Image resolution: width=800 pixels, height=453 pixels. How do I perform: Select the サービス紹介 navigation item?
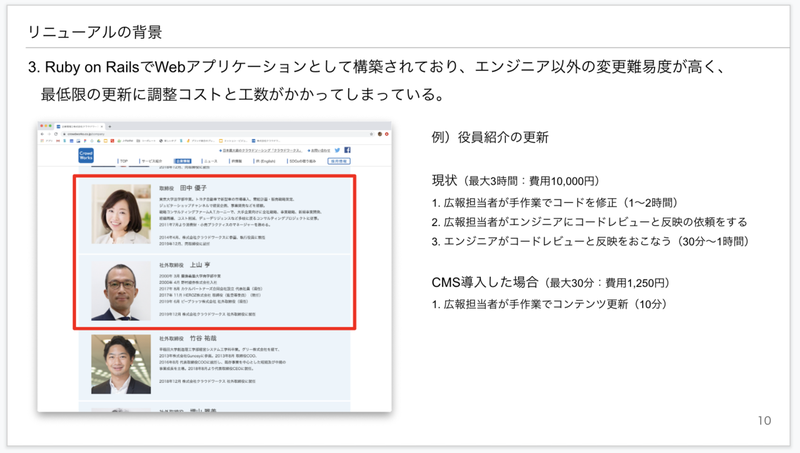pyautogui.click(x=151, y=160)
